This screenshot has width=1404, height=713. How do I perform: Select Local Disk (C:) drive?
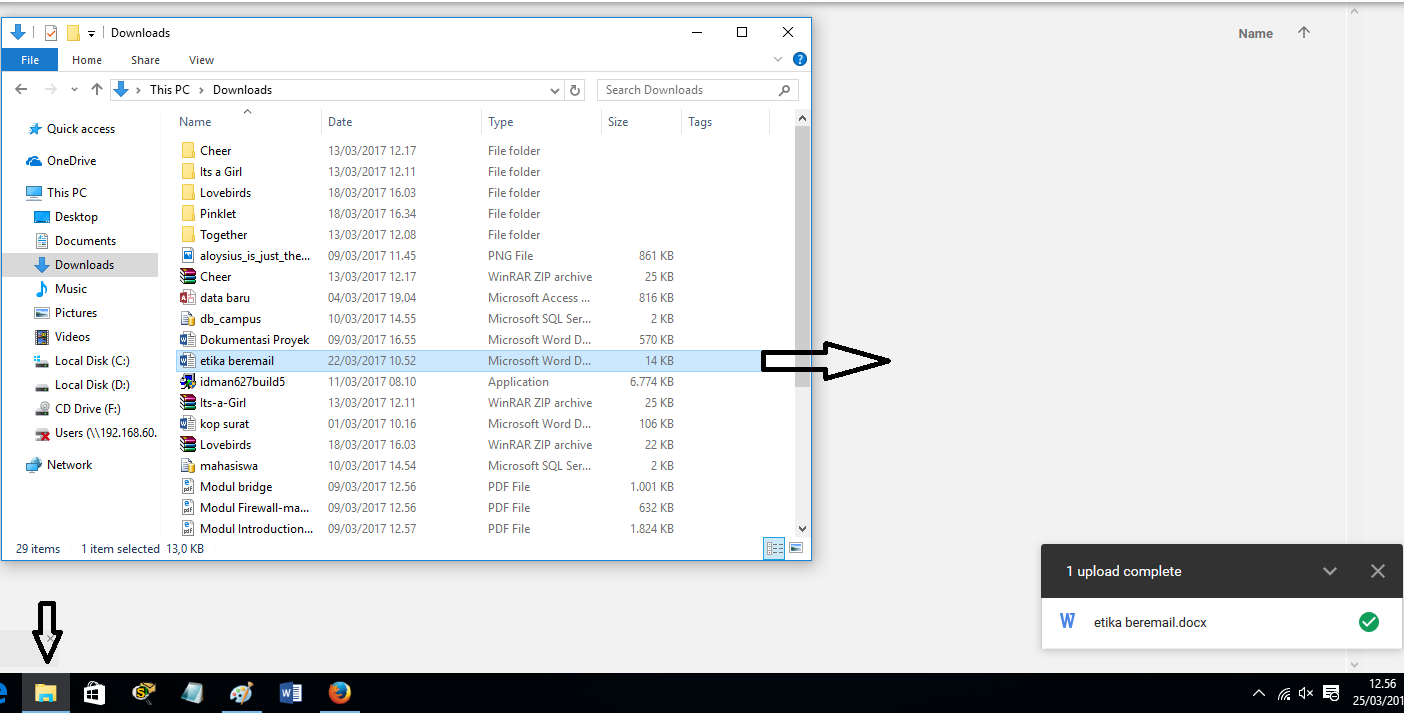pos(92,361)
